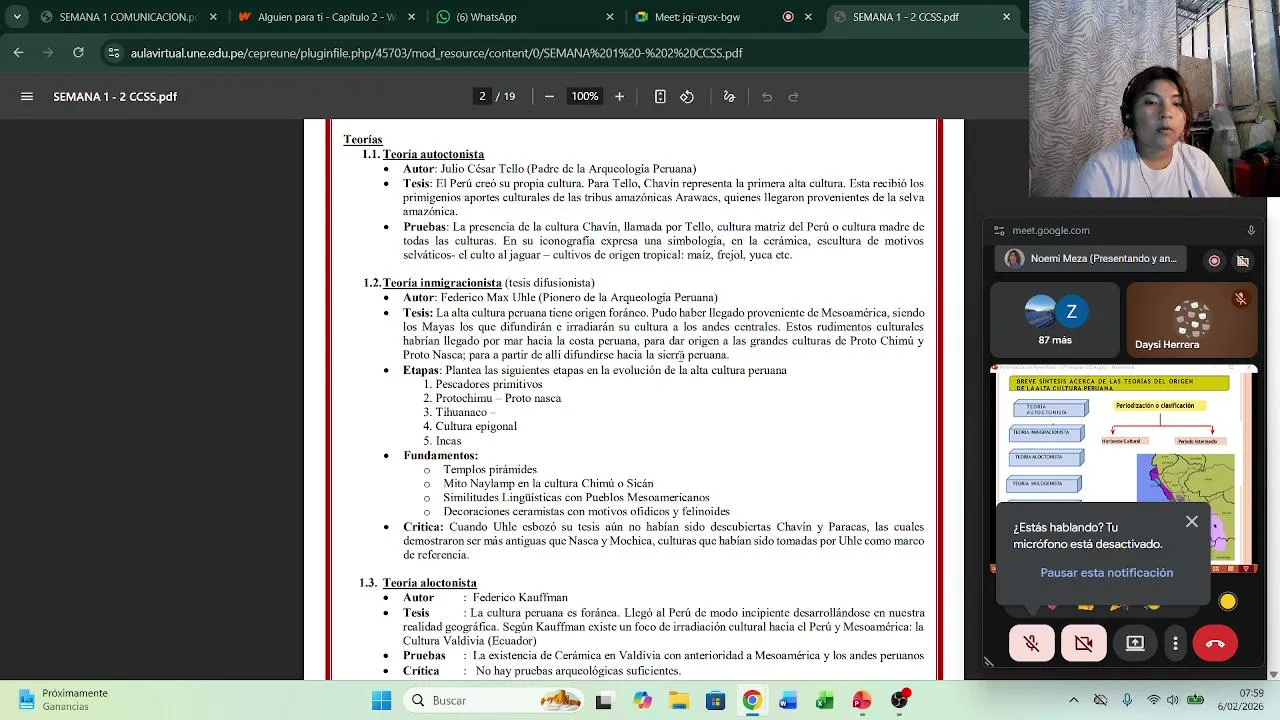
Task: Open Chrome tab search dropdown
Action: point(17,17)
